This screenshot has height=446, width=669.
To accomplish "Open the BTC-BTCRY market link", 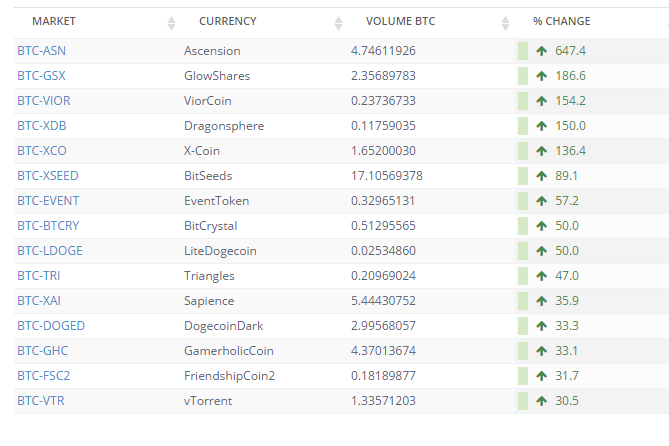I will coord(48,226).
